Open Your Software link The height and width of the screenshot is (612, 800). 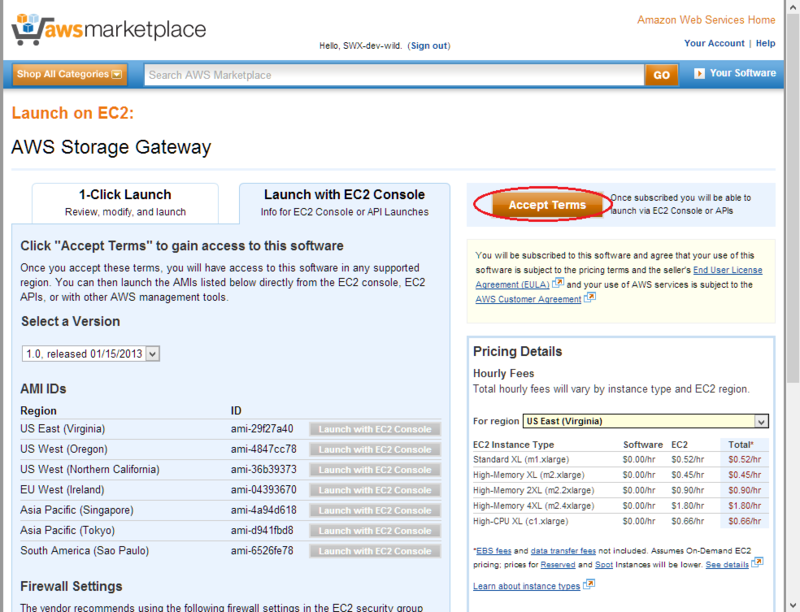click(x=743, y=73)
